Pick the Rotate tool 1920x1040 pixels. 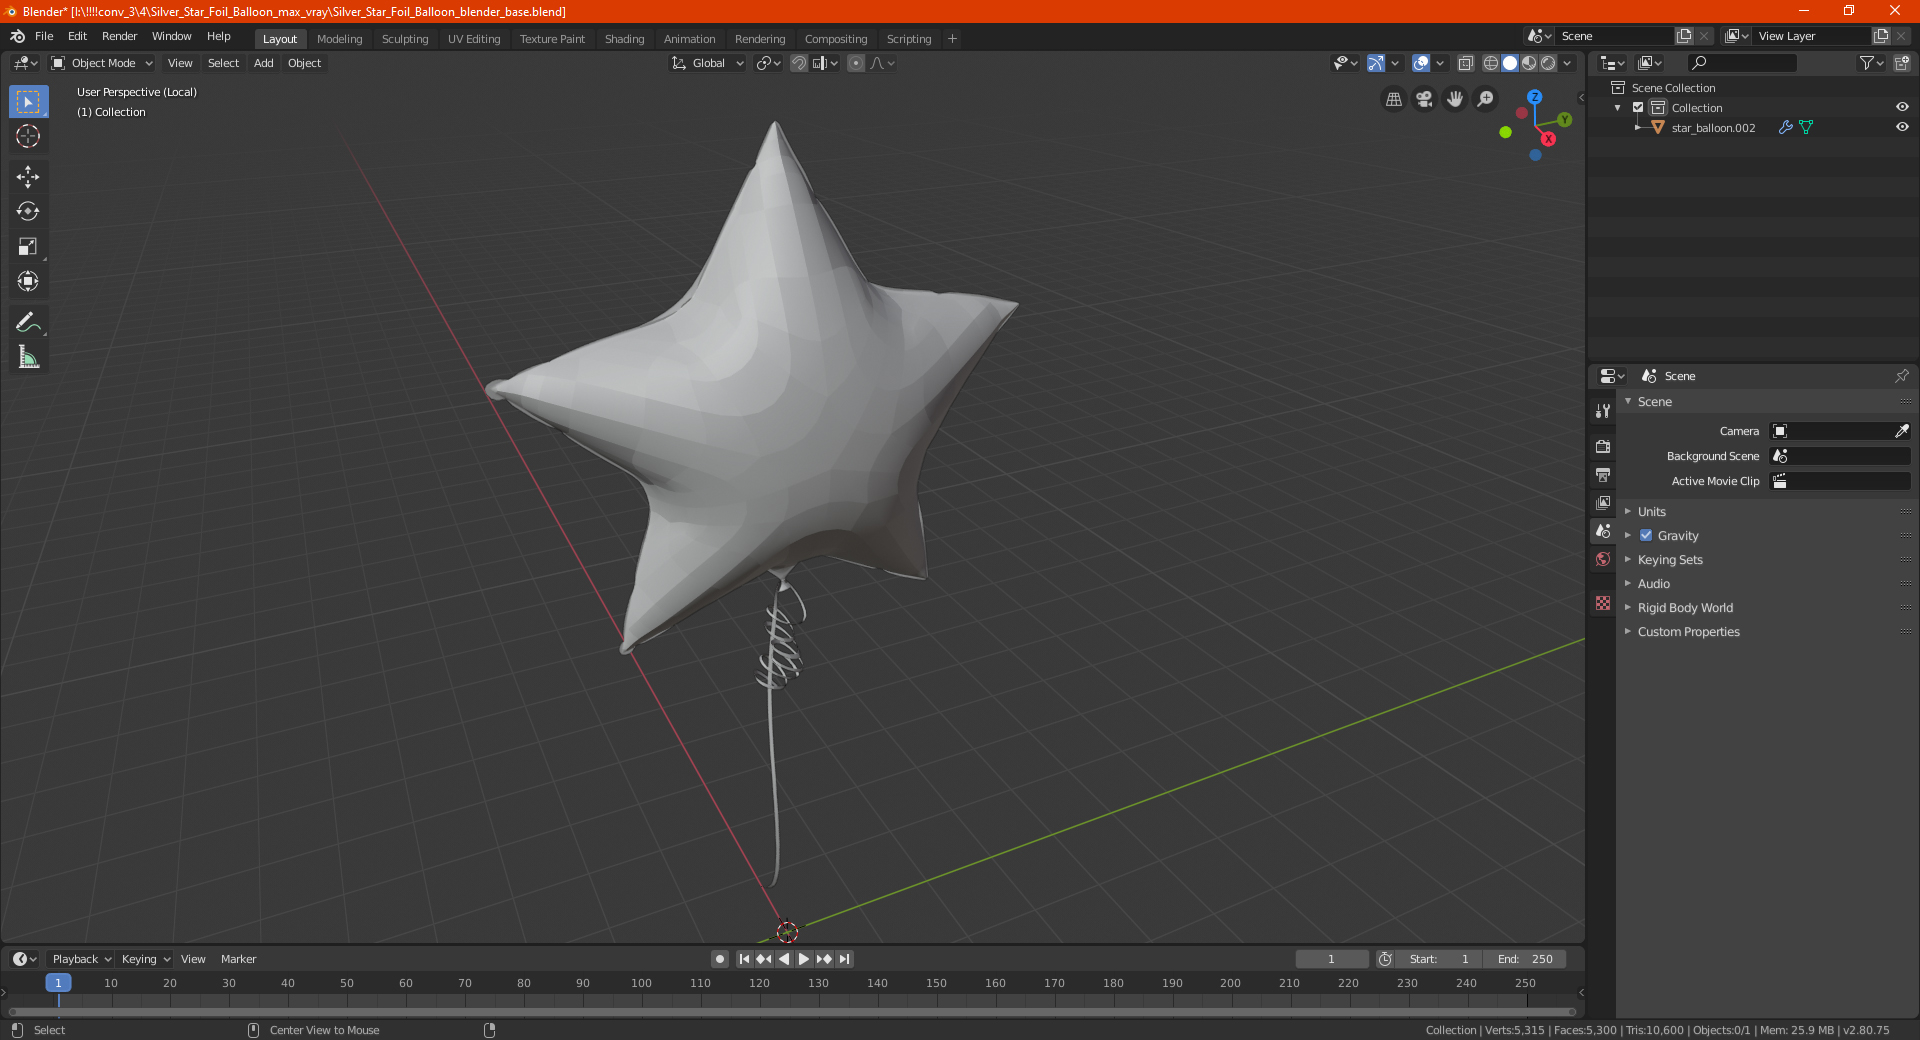point(28,211)
